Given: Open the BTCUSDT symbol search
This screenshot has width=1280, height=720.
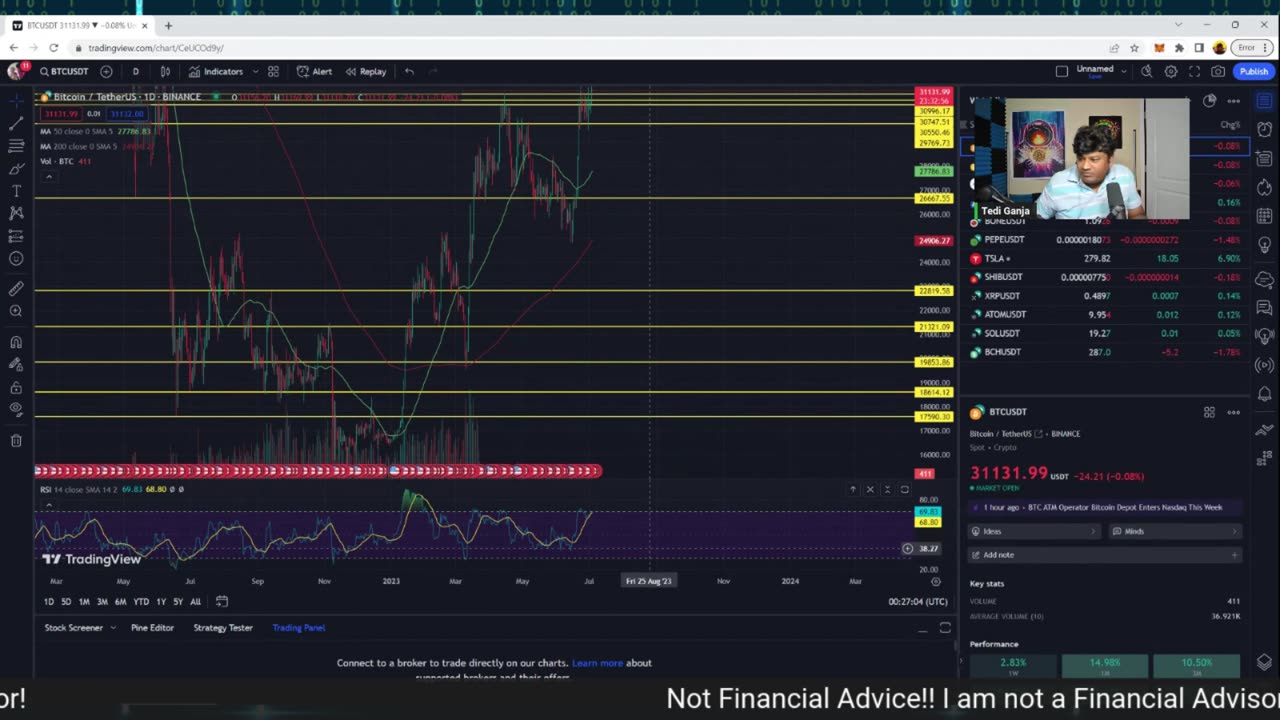Looking at the screenshot, I should pyautogui.click(x=65, y=71).
